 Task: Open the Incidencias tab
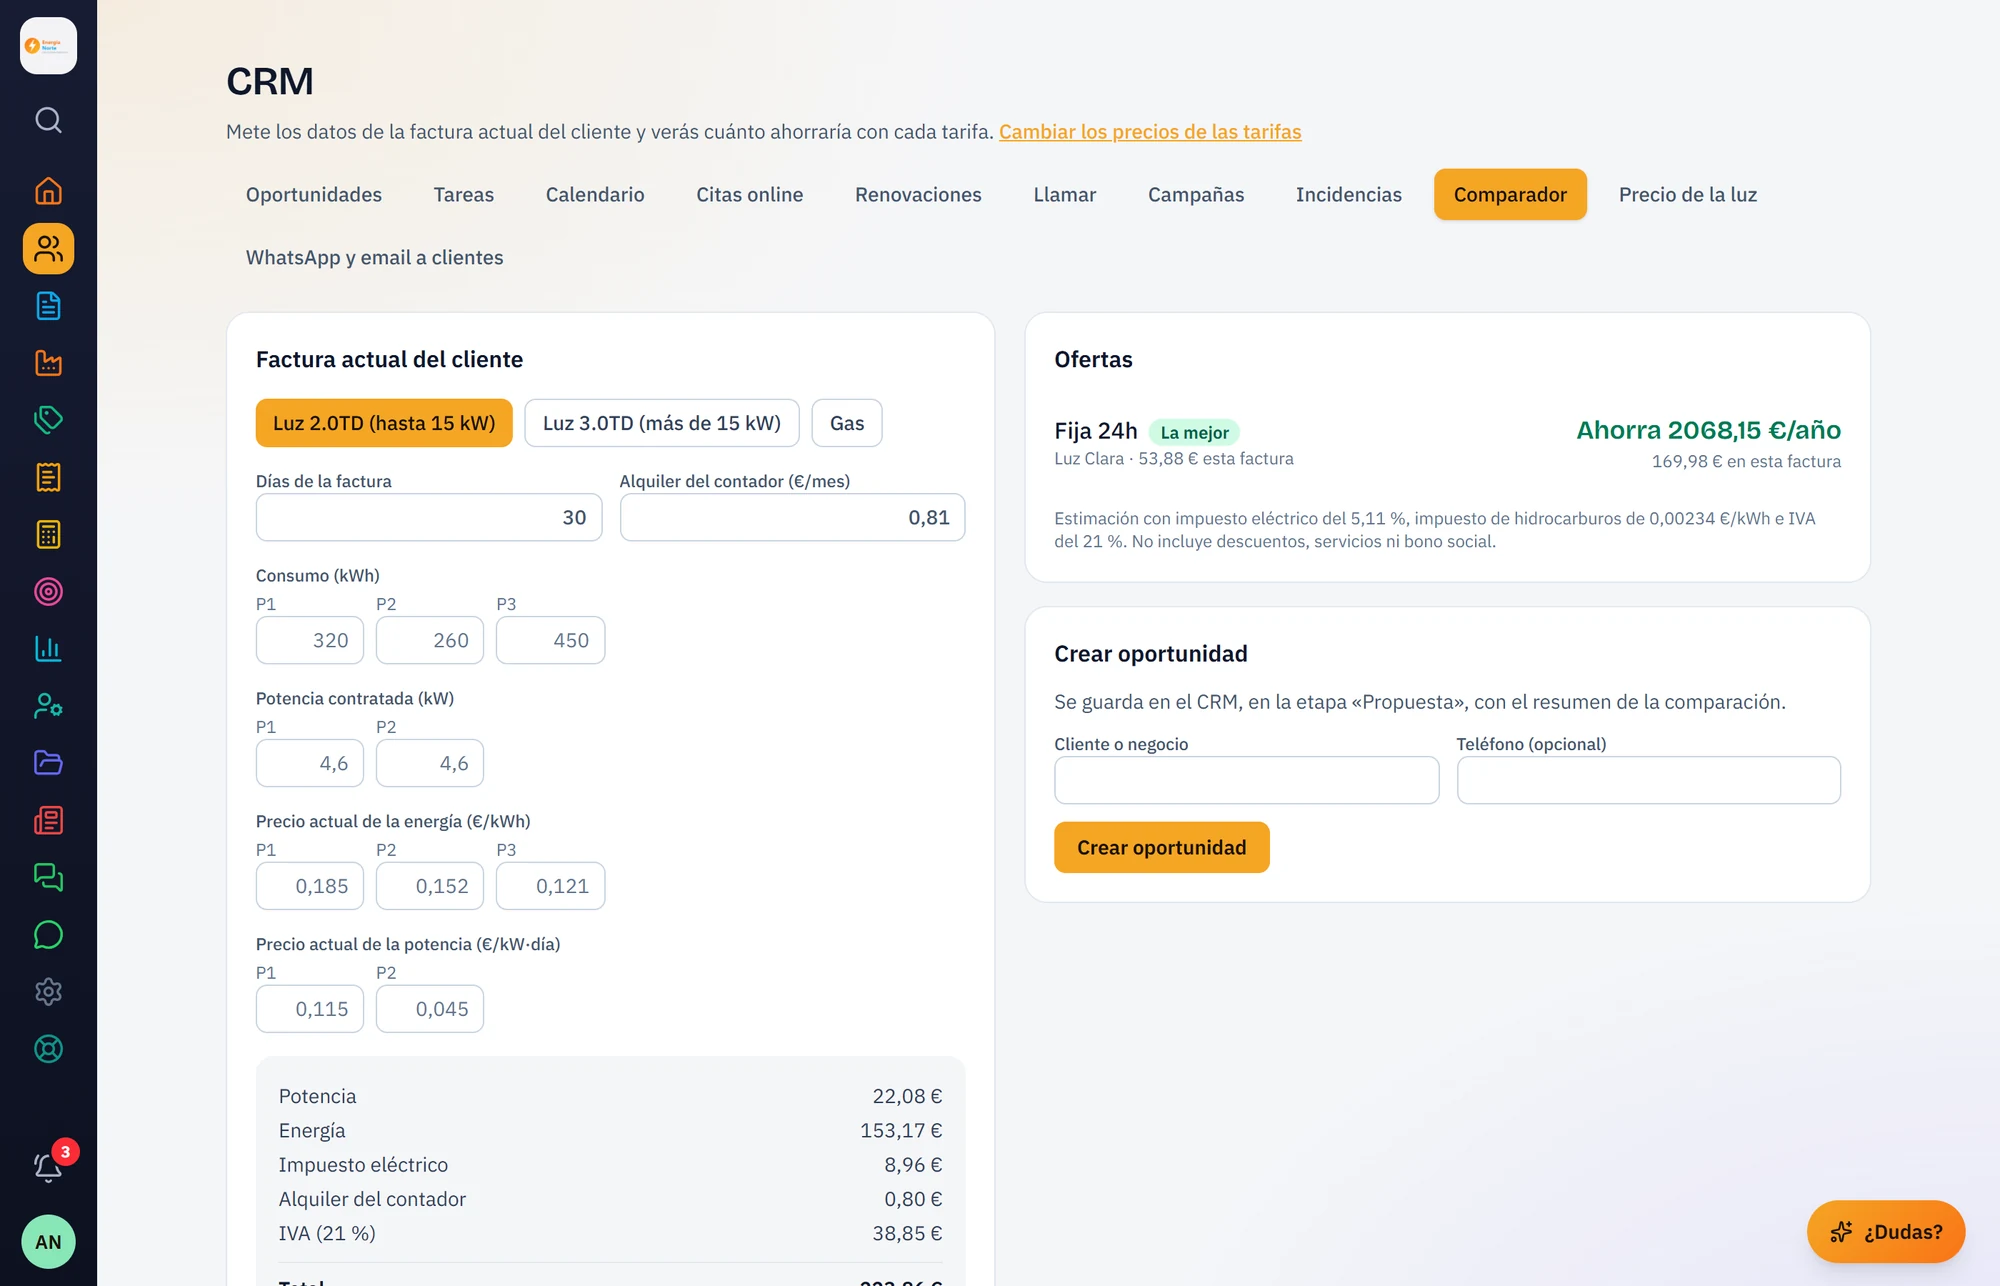tap(1349, 195)
